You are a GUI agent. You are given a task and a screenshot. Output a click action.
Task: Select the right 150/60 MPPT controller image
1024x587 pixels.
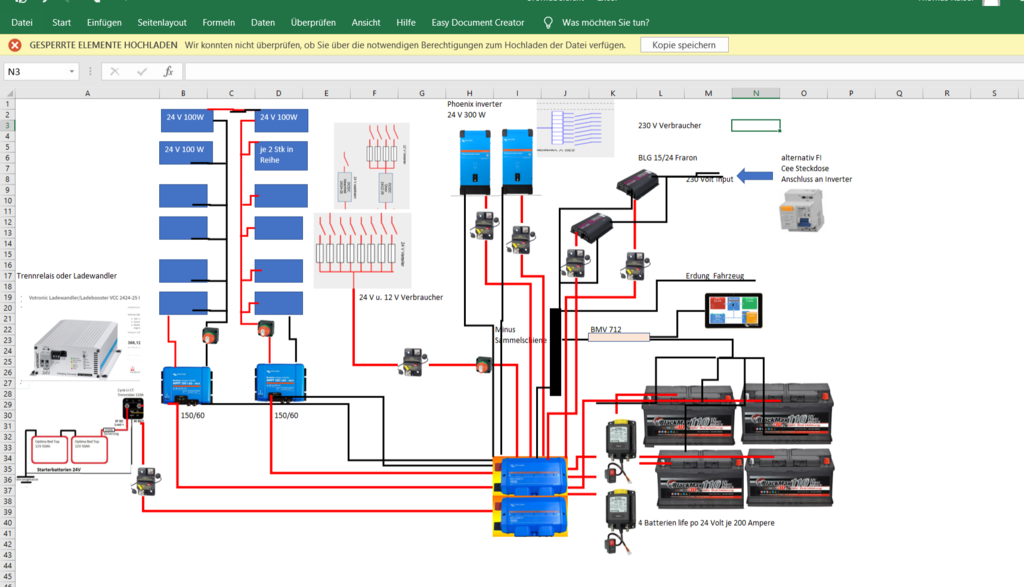280,383
